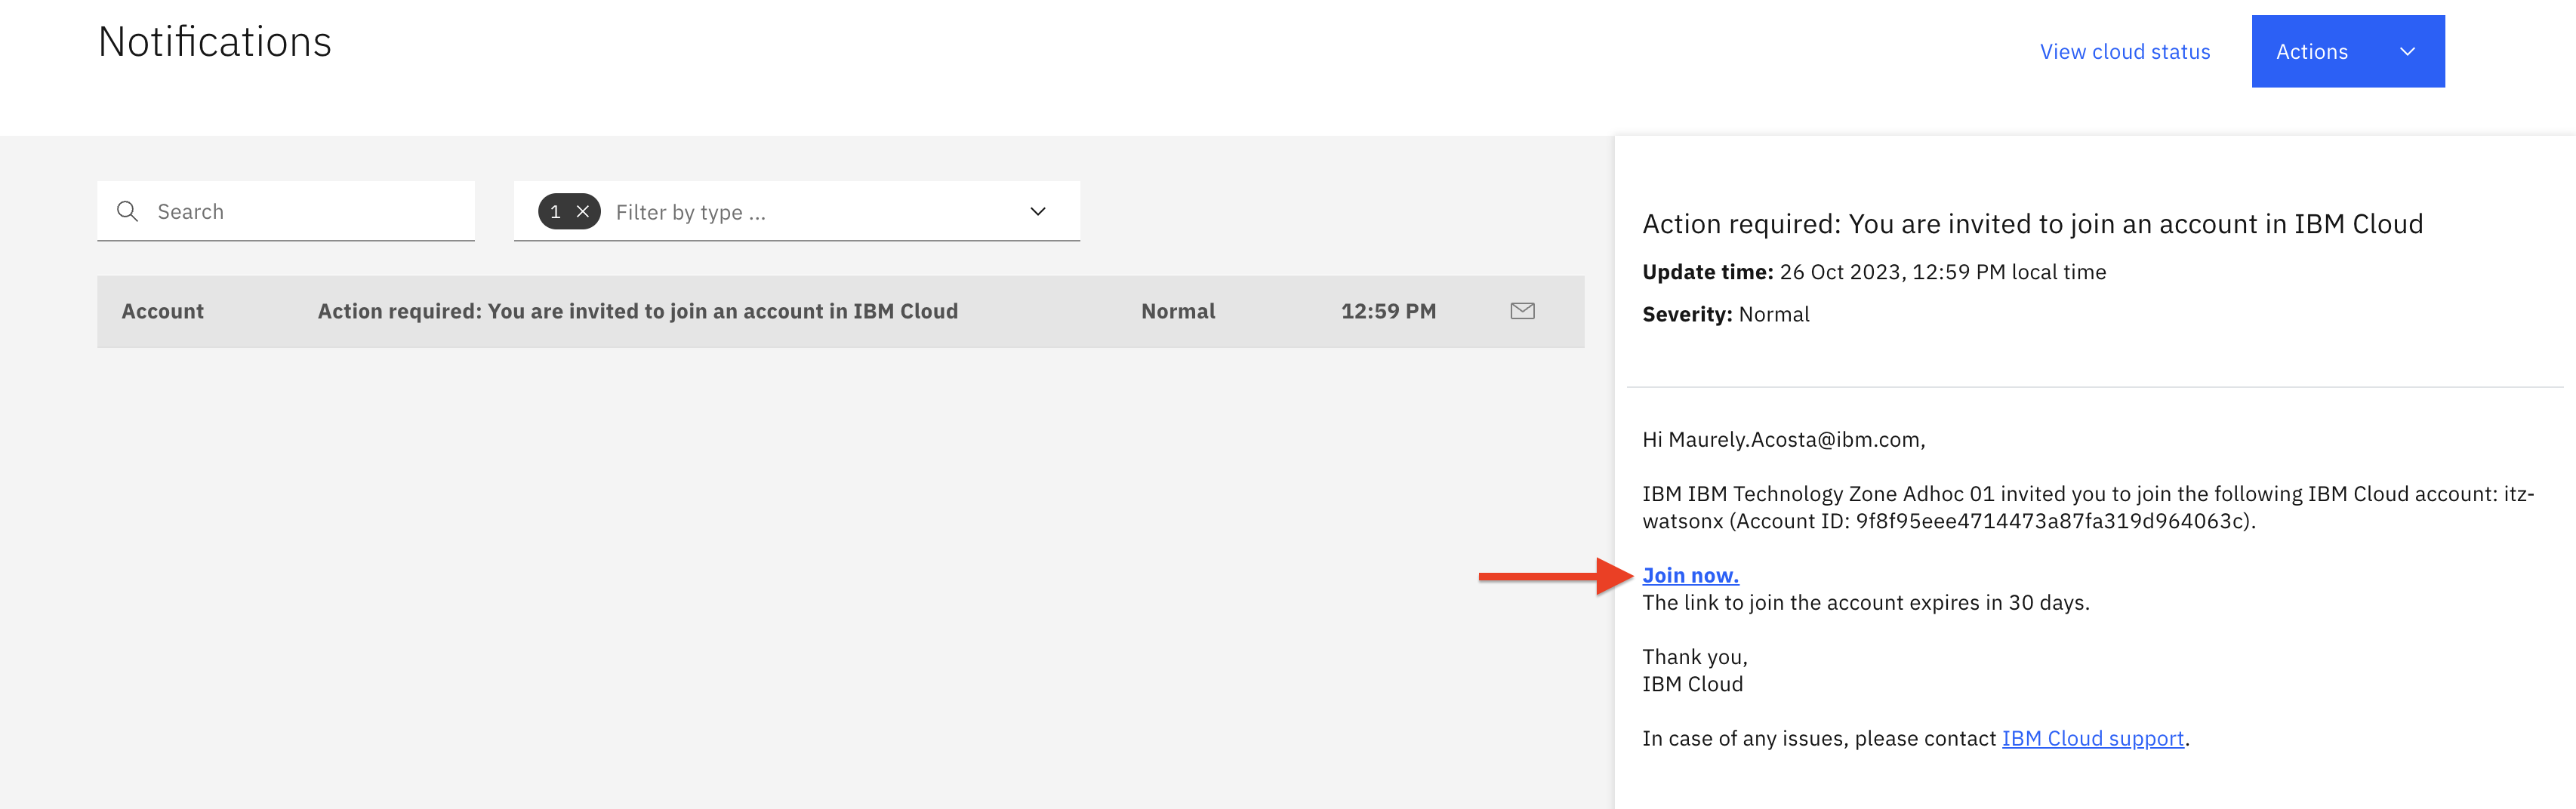Screen dimensions: 2576x809
Task: Click the chevron inside the Actions button
Action: (x=2407, y=51)
